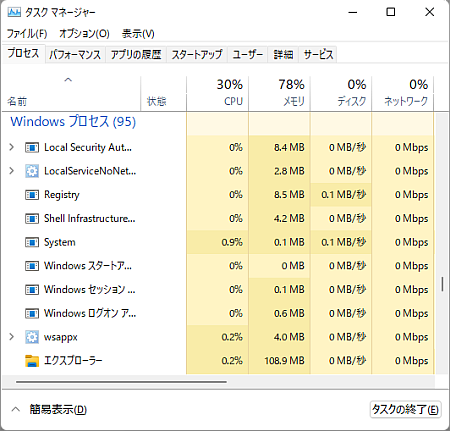Click the 2.8 MB memory value
Image resolution: width=450 pixels, height=431 pixels.
tap(289, 171)
